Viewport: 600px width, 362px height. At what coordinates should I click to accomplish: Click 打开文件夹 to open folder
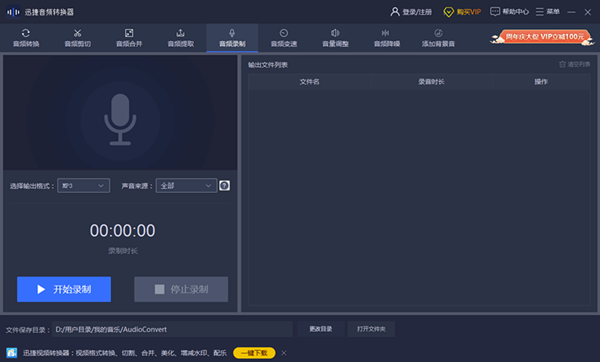coord(371,329)
